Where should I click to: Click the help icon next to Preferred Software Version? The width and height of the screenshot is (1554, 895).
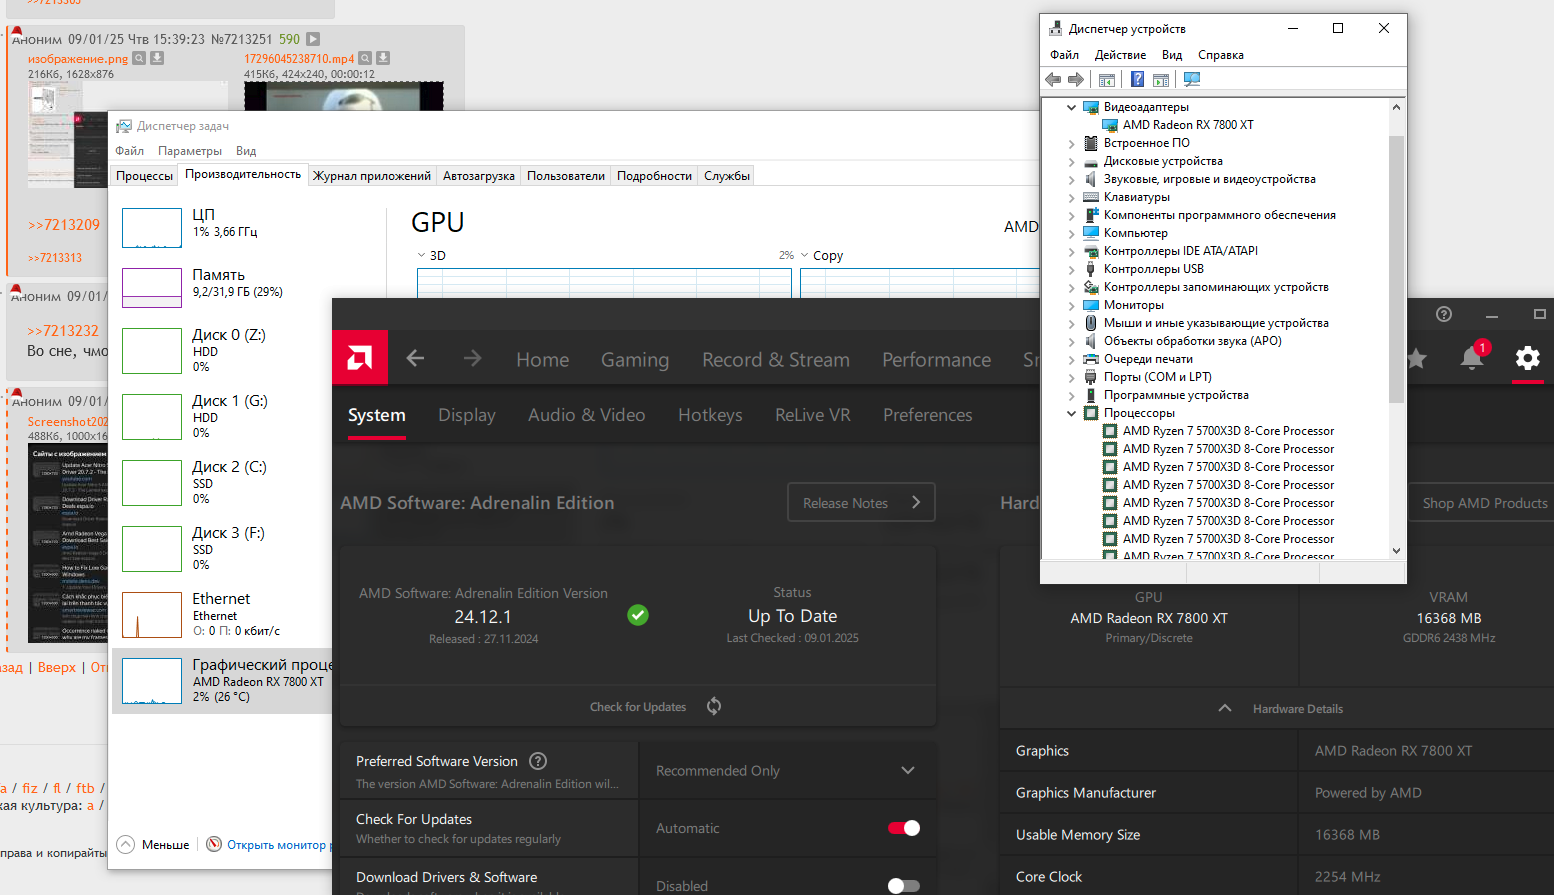[538, 761]
